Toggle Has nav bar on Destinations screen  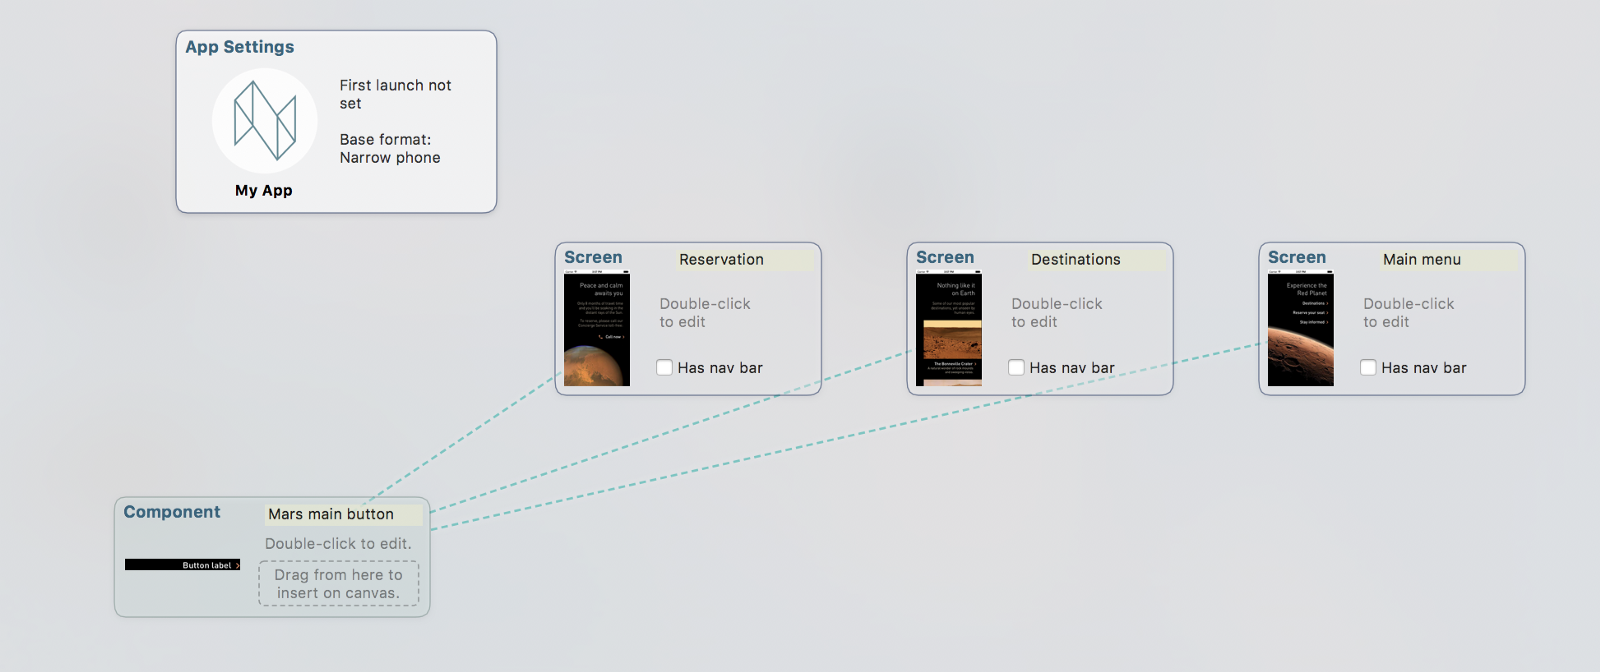click(1016, 367)
